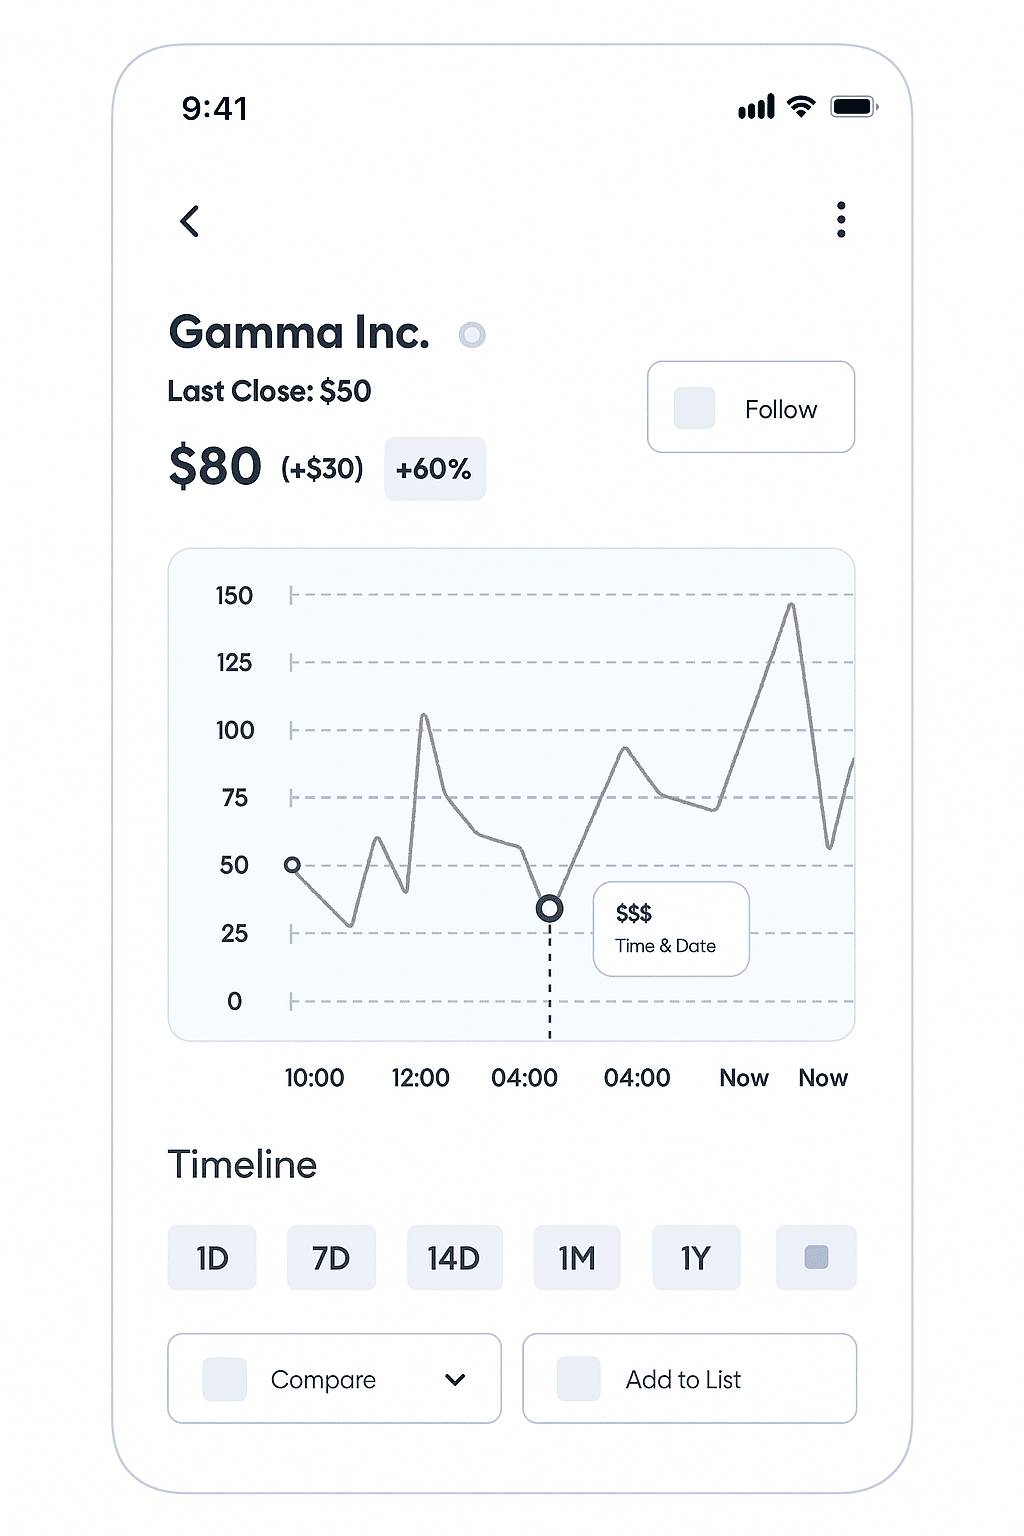The width and height of the screenshot is (1024, 1536).
Task: Click the square icon in the Compare box
Action: (x=224, y=1379)
